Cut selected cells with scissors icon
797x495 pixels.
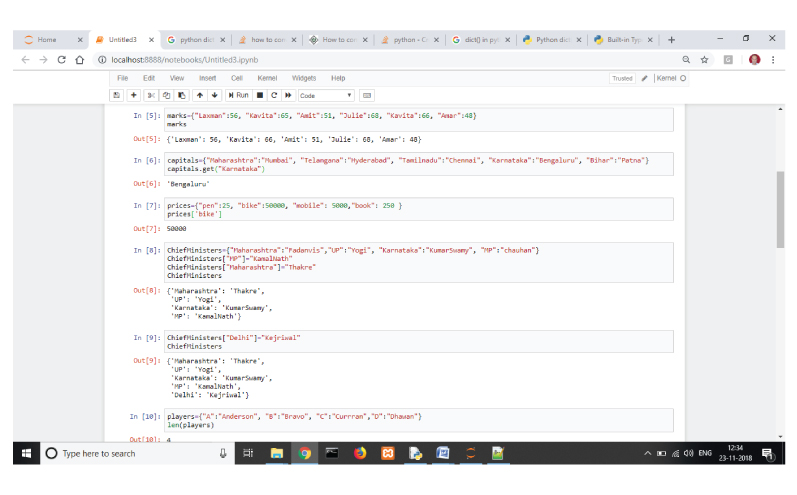tap(152, 95)
